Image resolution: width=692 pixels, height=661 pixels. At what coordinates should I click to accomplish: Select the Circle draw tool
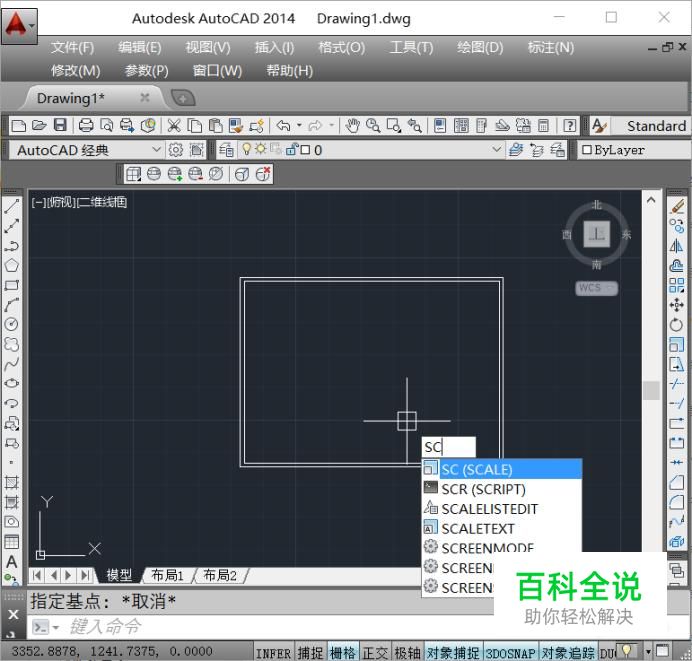(x=11, y=324)
